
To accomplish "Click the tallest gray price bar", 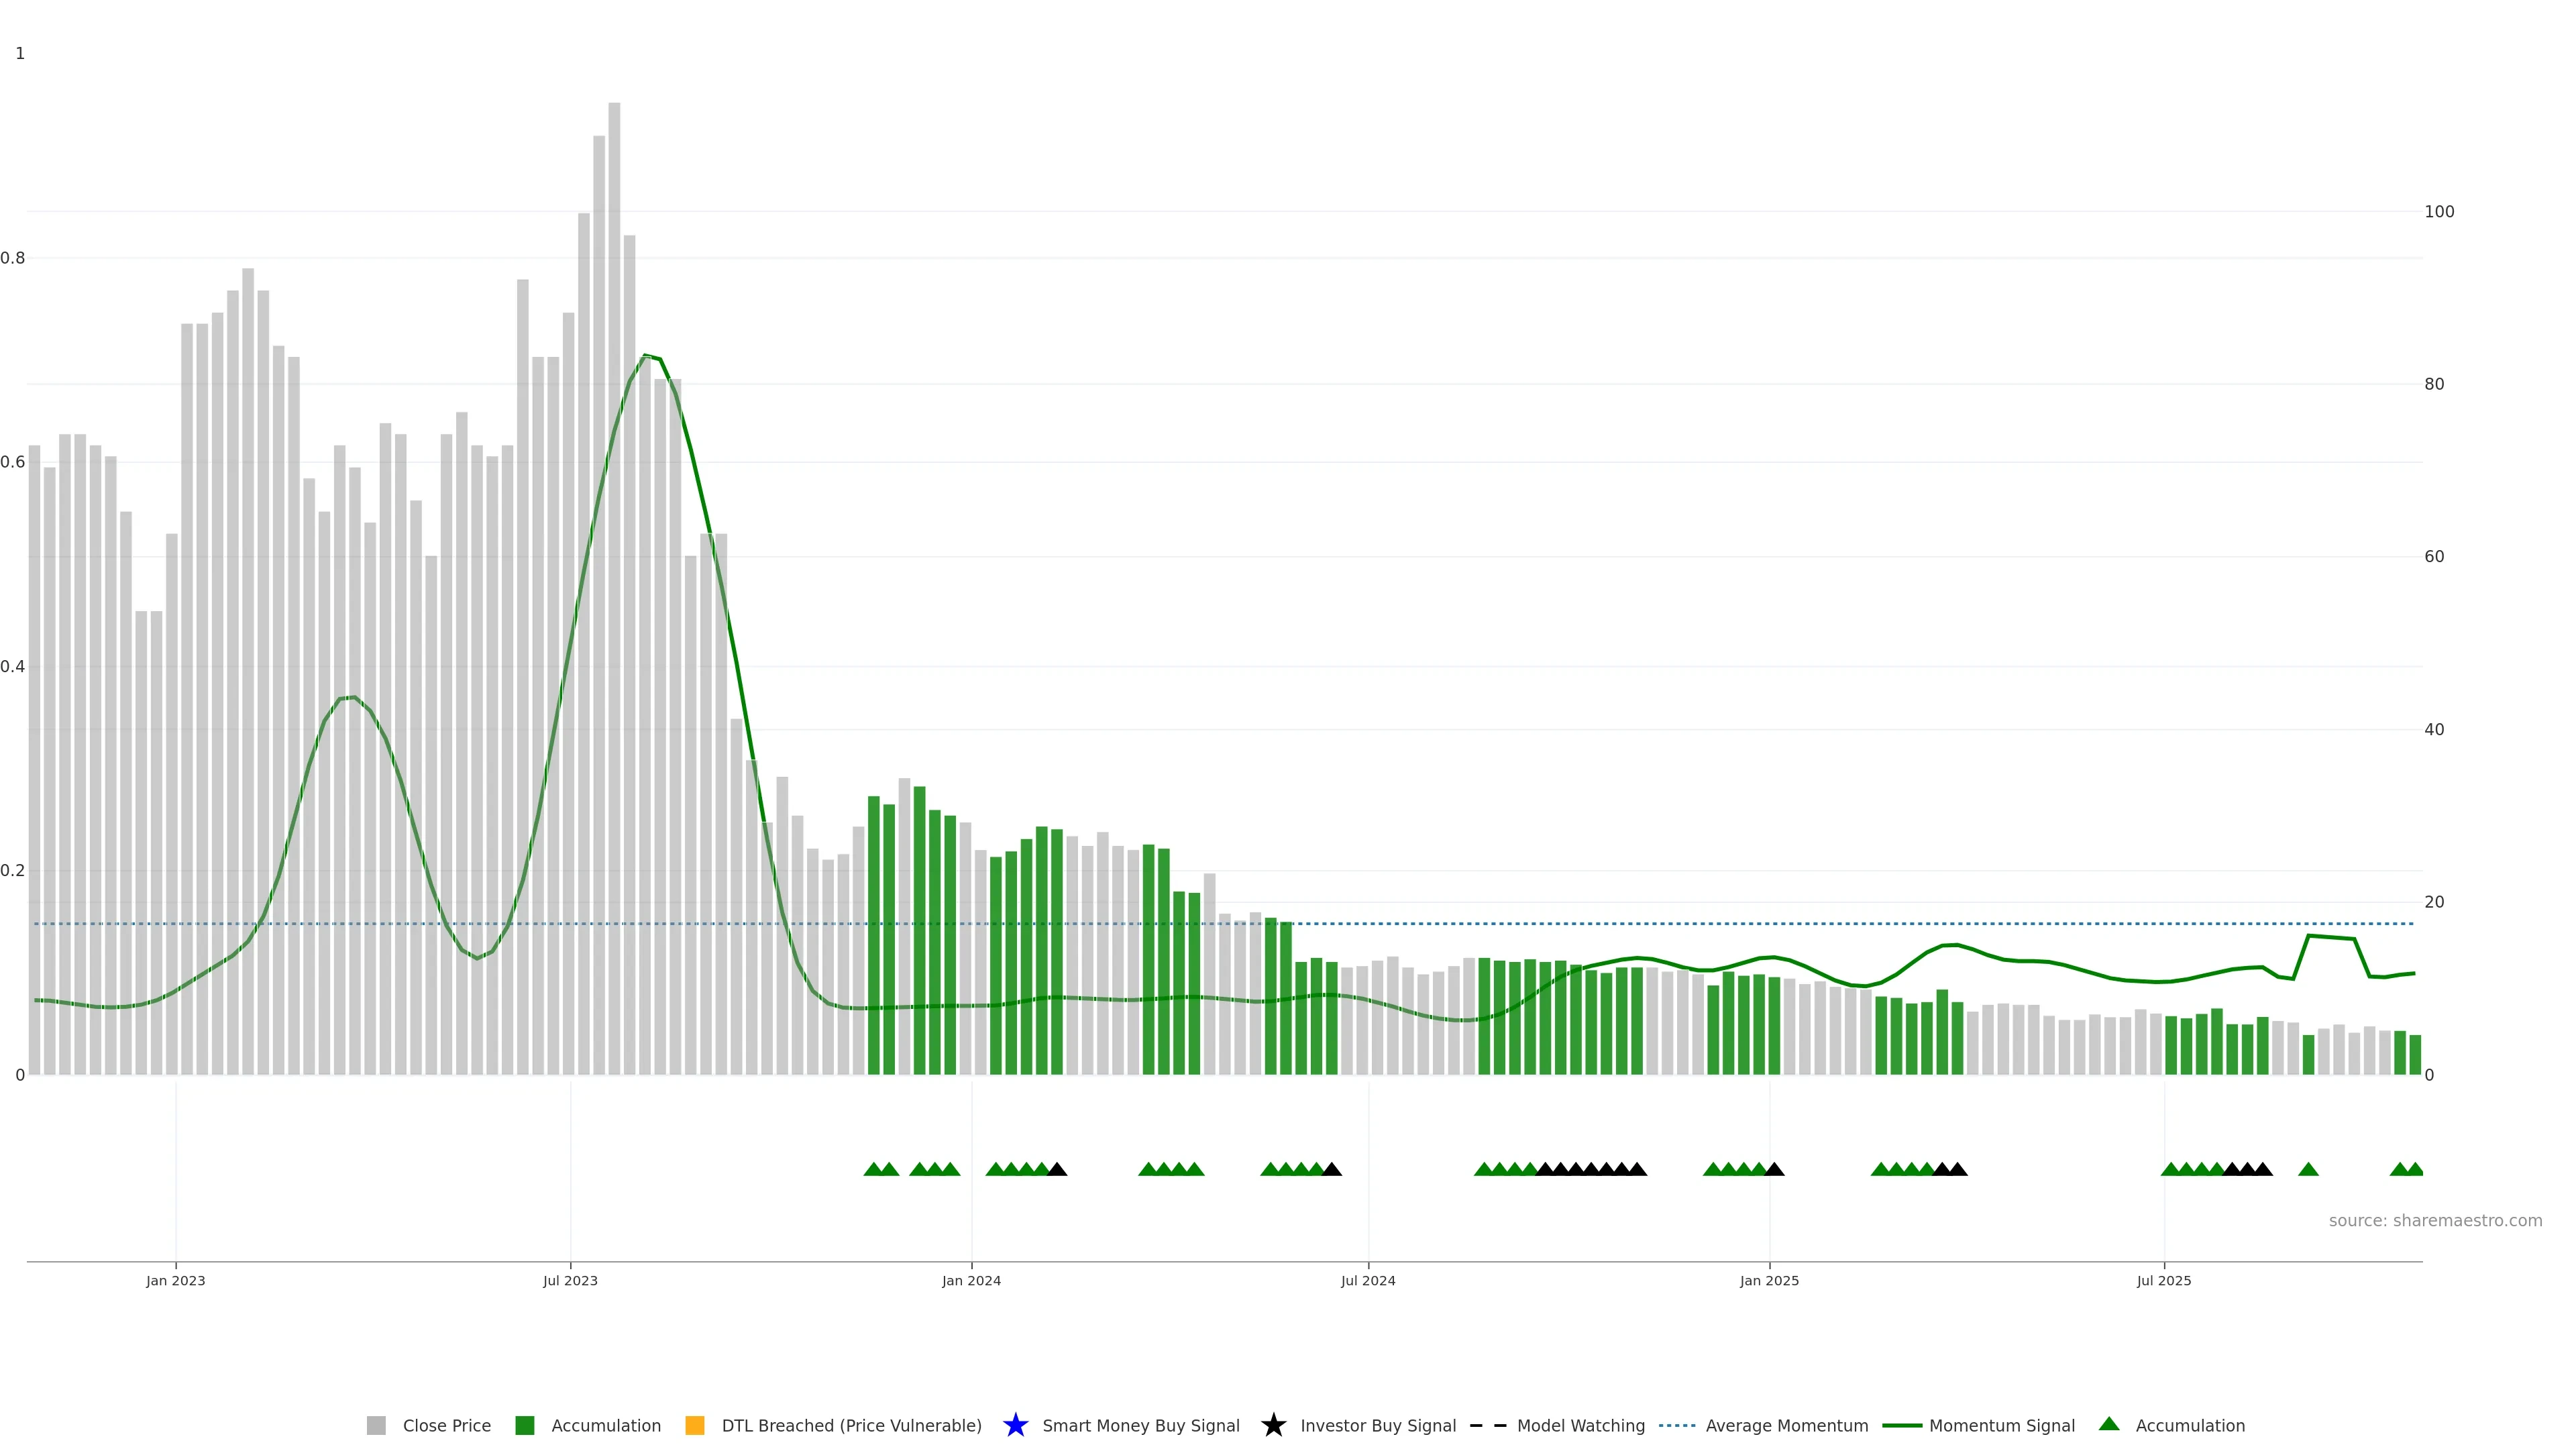I will 614,600.
